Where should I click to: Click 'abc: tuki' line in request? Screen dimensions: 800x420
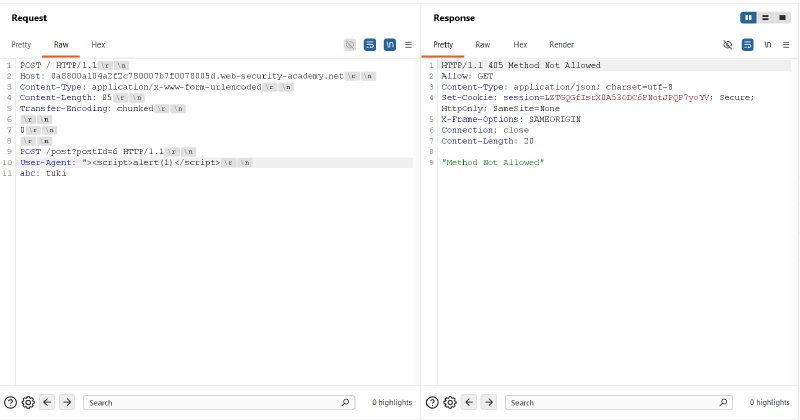click(x=43, y=174)
